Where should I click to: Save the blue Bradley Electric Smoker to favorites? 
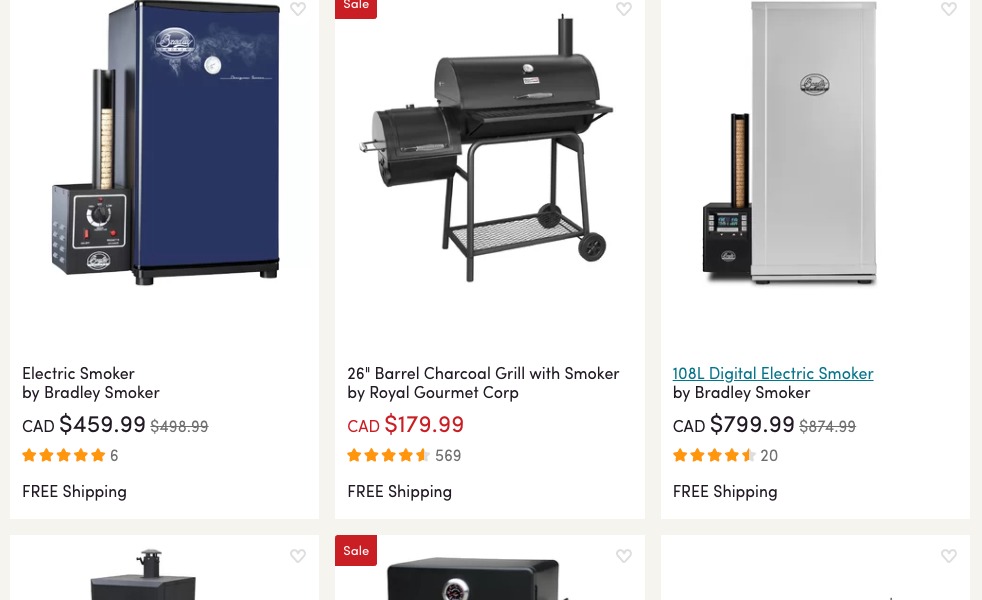[298, 8]
